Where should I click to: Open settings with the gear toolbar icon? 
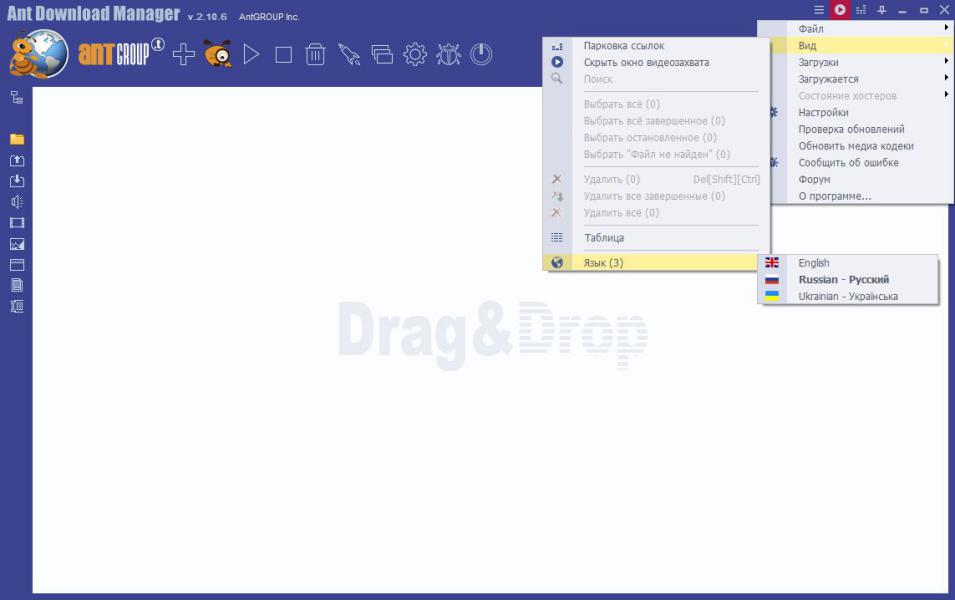415,54
